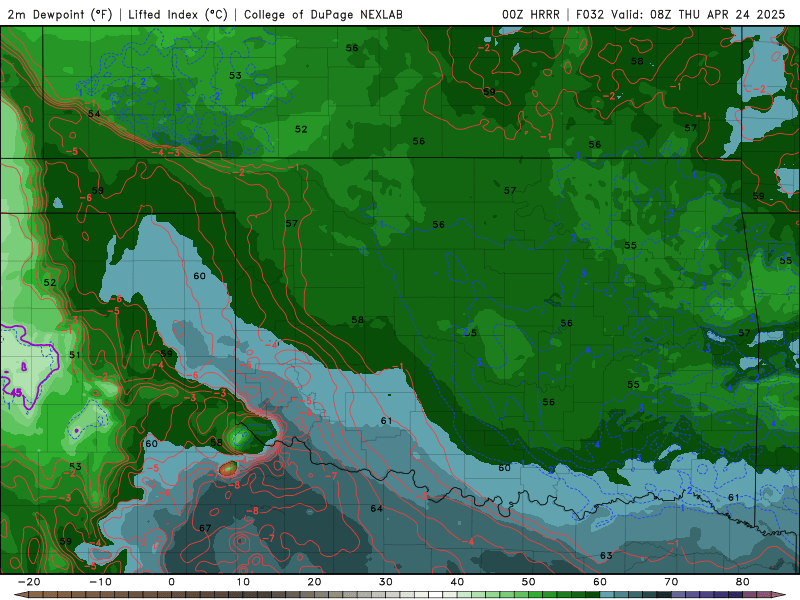The width and height of the screenshot is (800, 600).
Task: Click the purple 45 contour label
Action: [16, 392]
